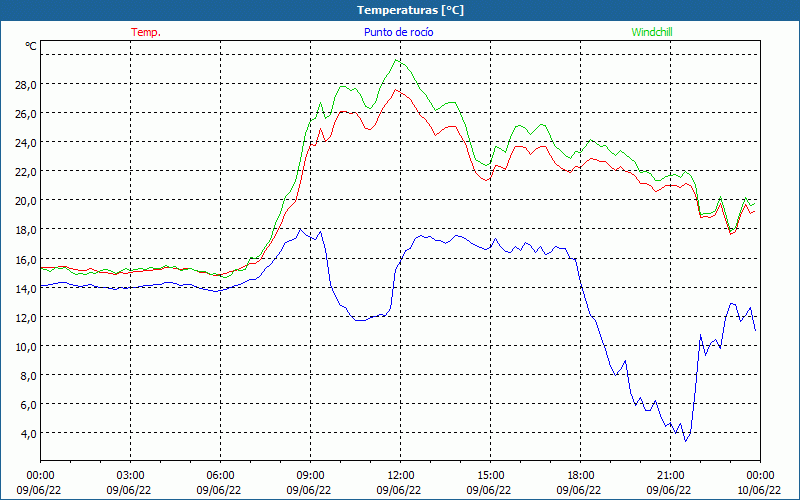Click the 15:00 time axis label
This screenshot has width=800, height=500.
point(490,476)
